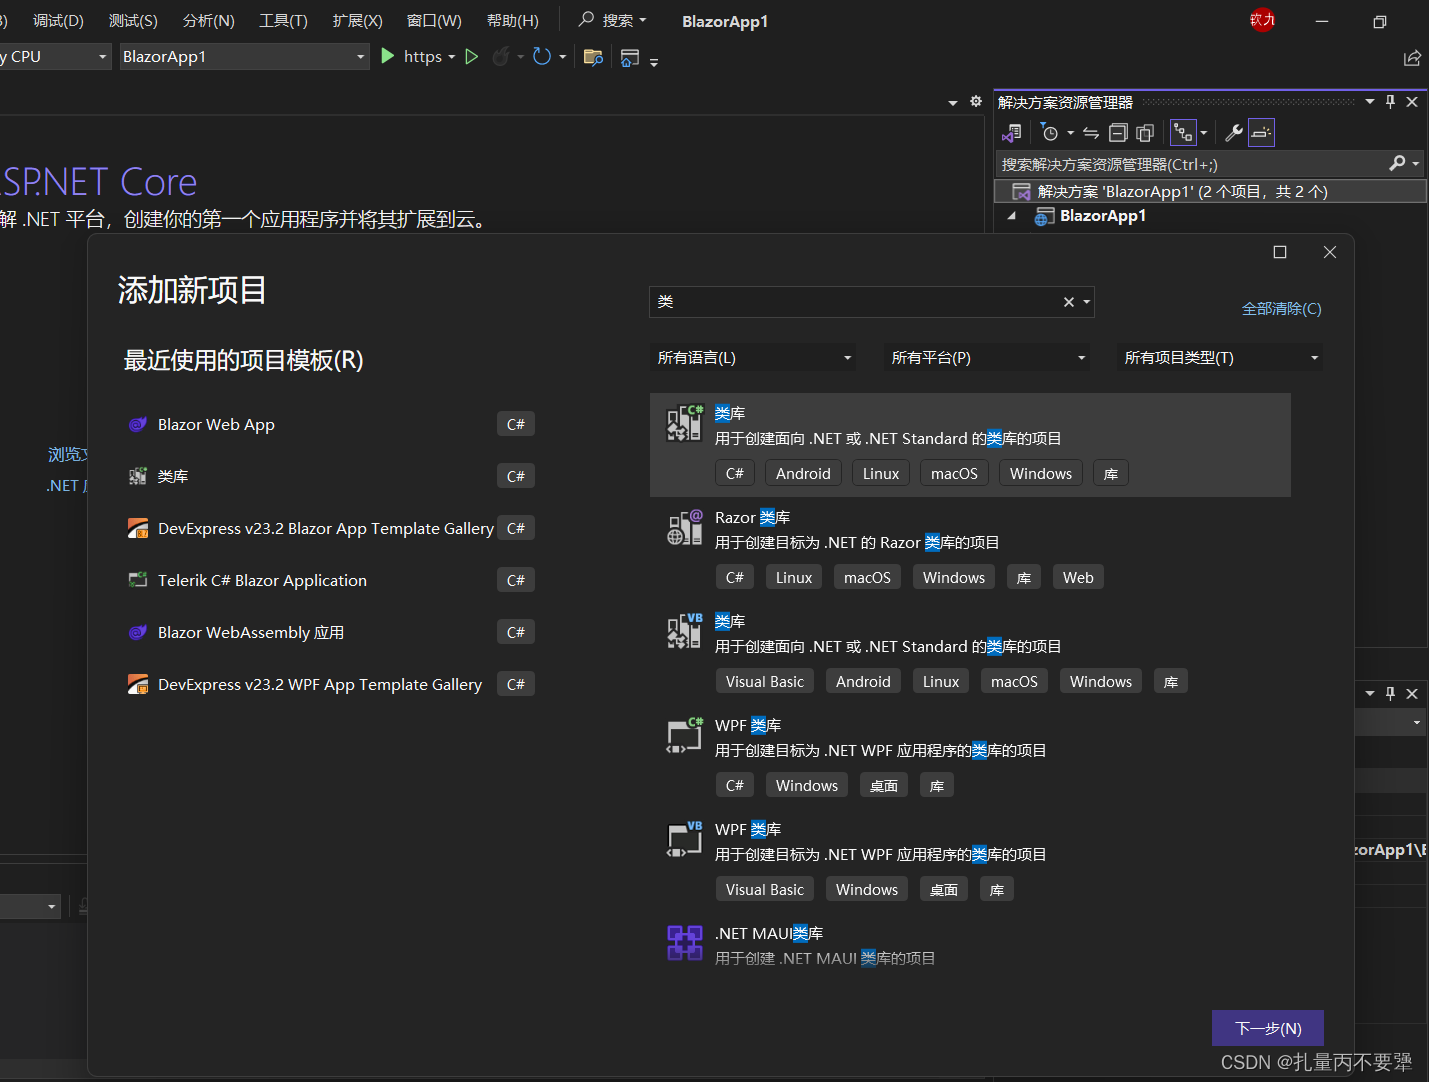This screenshot has width=1429, height=1082.
Task: Click the title bar 搜索 search box
Action: (x=614, y=20)
